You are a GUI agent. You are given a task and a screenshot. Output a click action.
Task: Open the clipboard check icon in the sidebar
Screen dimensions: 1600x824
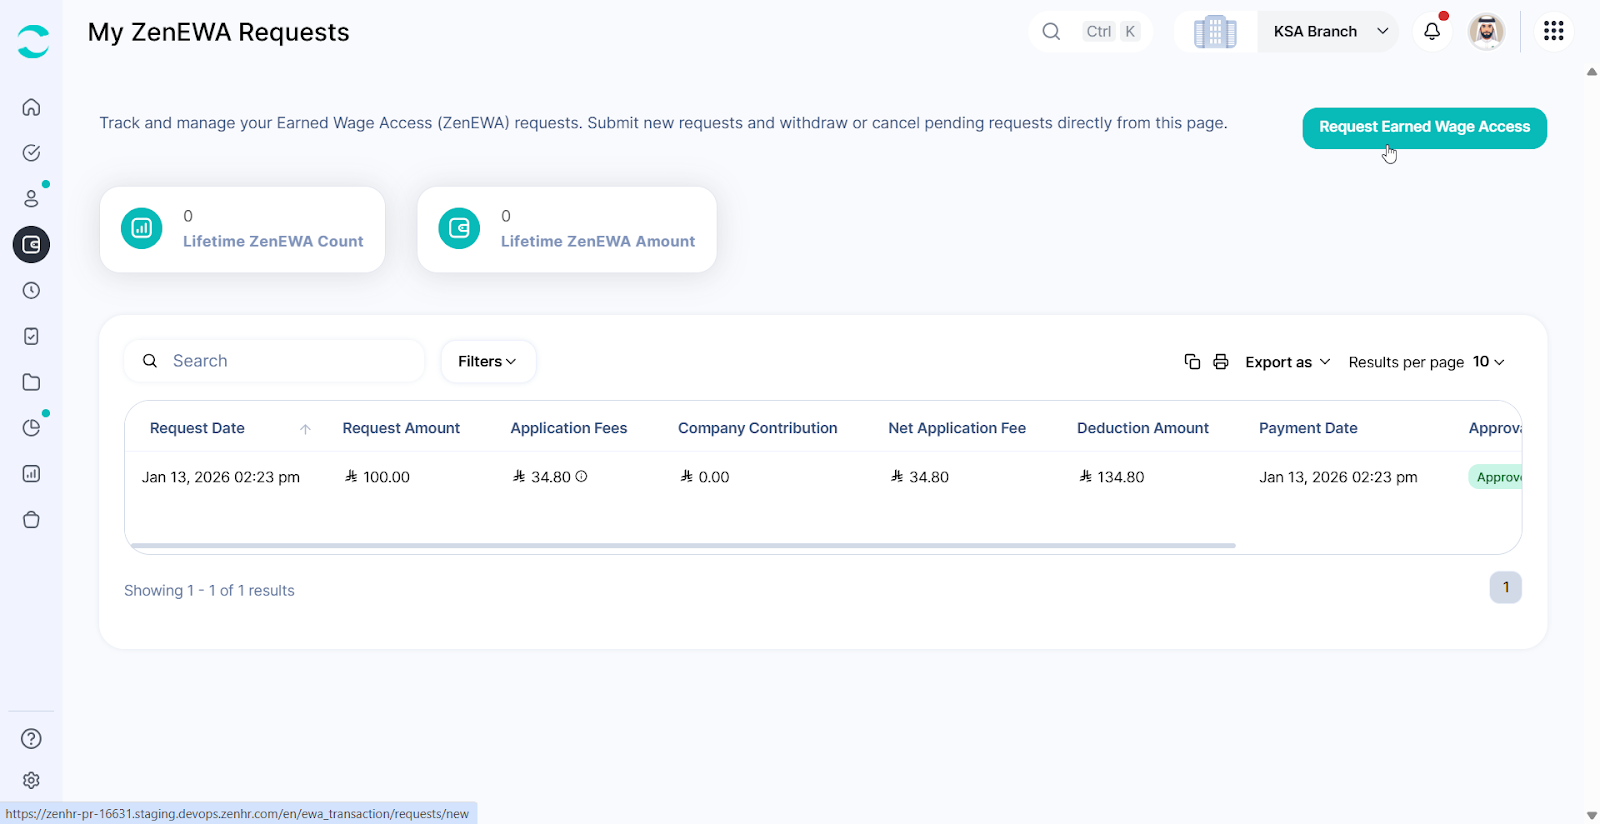[x=31, y=336]
